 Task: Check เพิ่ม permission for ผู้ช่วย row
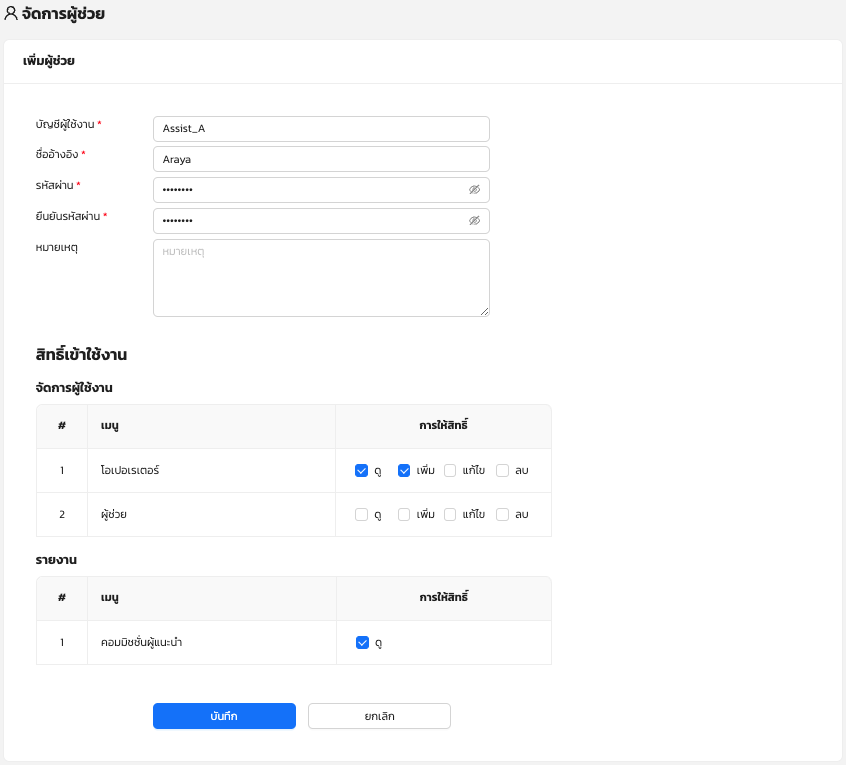tap(405, 515)
